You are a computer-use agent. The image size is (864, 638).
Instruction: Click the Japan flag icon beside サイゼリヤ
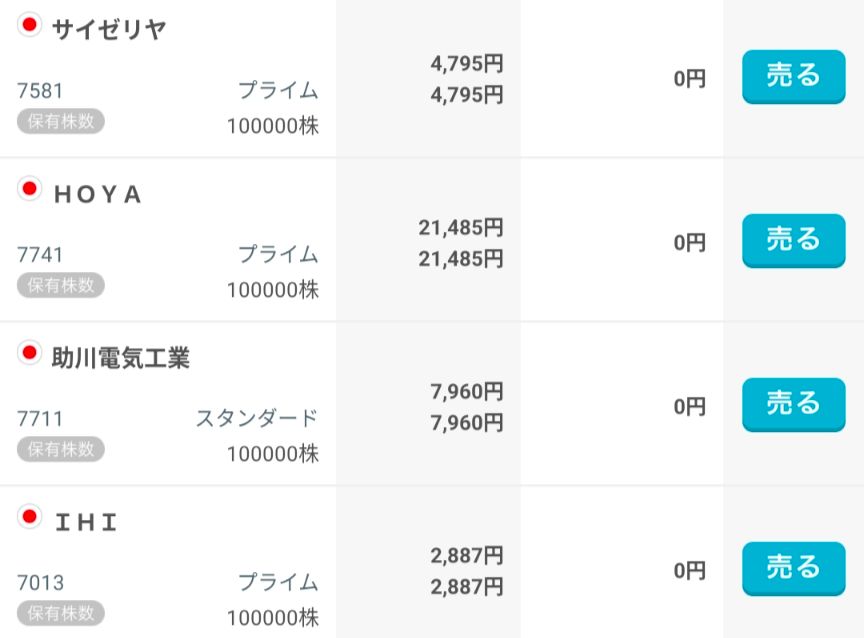coord(29,26)
